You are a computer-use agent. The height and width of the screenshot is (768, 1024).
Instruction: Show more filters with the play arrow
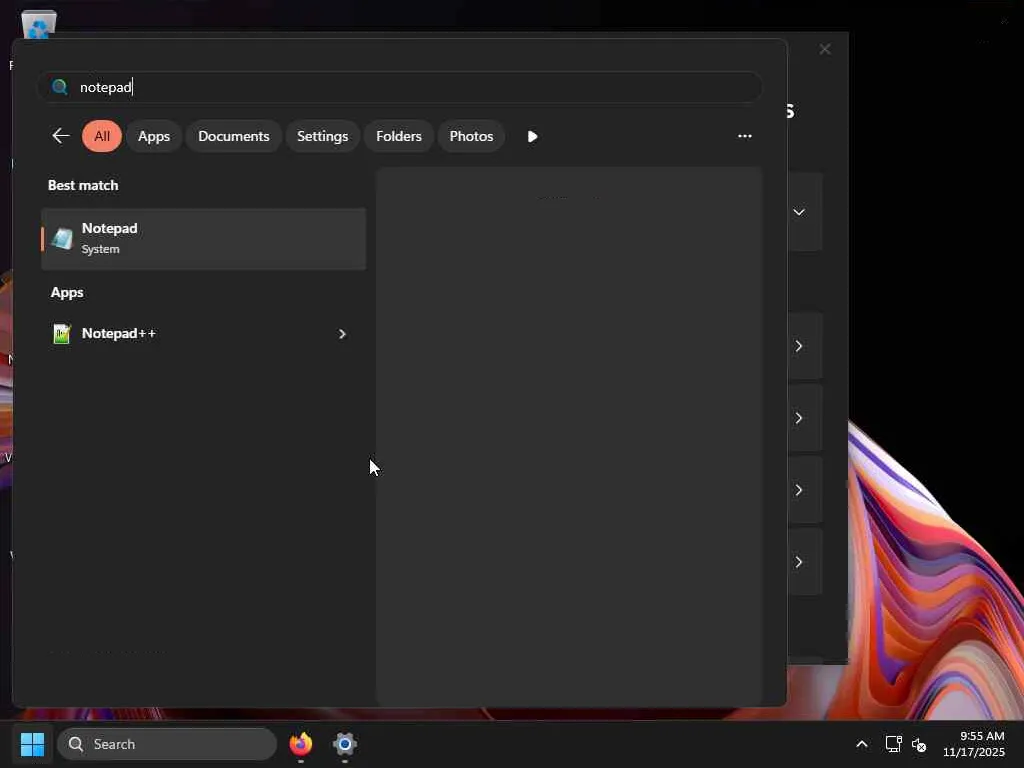532,136
